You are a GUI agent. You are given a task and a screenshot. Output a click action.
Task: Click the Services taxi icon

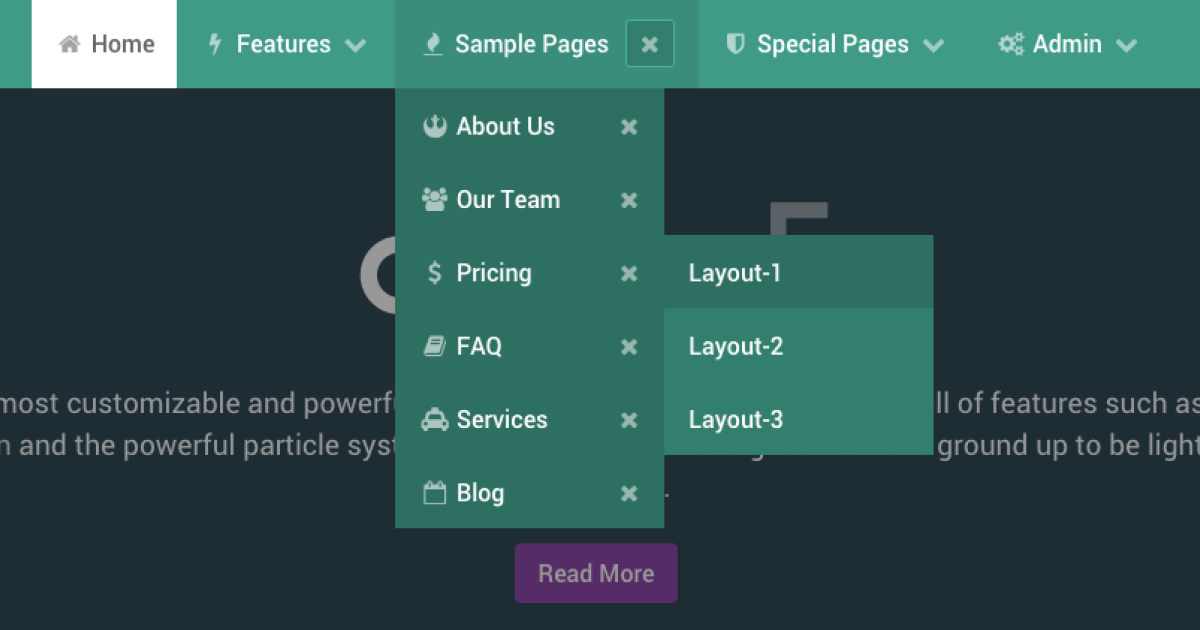coord(434,420)
